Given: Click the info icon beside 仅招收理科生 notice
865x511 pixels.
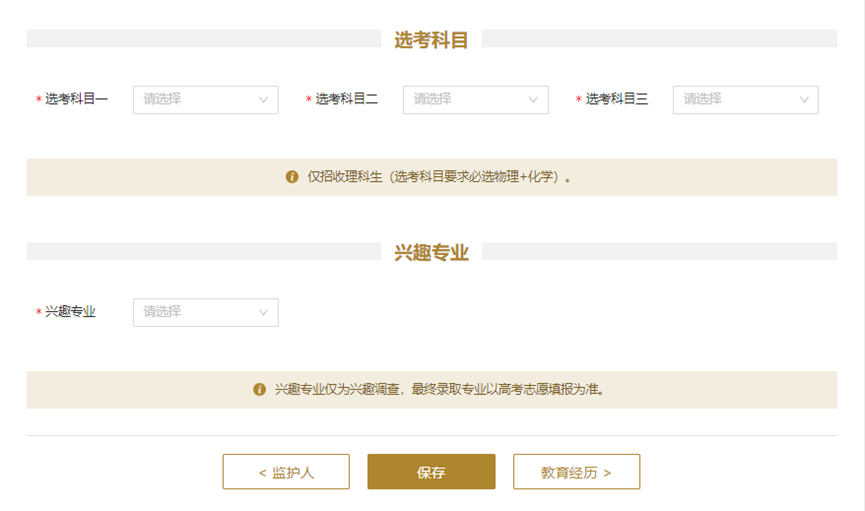Looking at the screenshot, I should point(292,177).
